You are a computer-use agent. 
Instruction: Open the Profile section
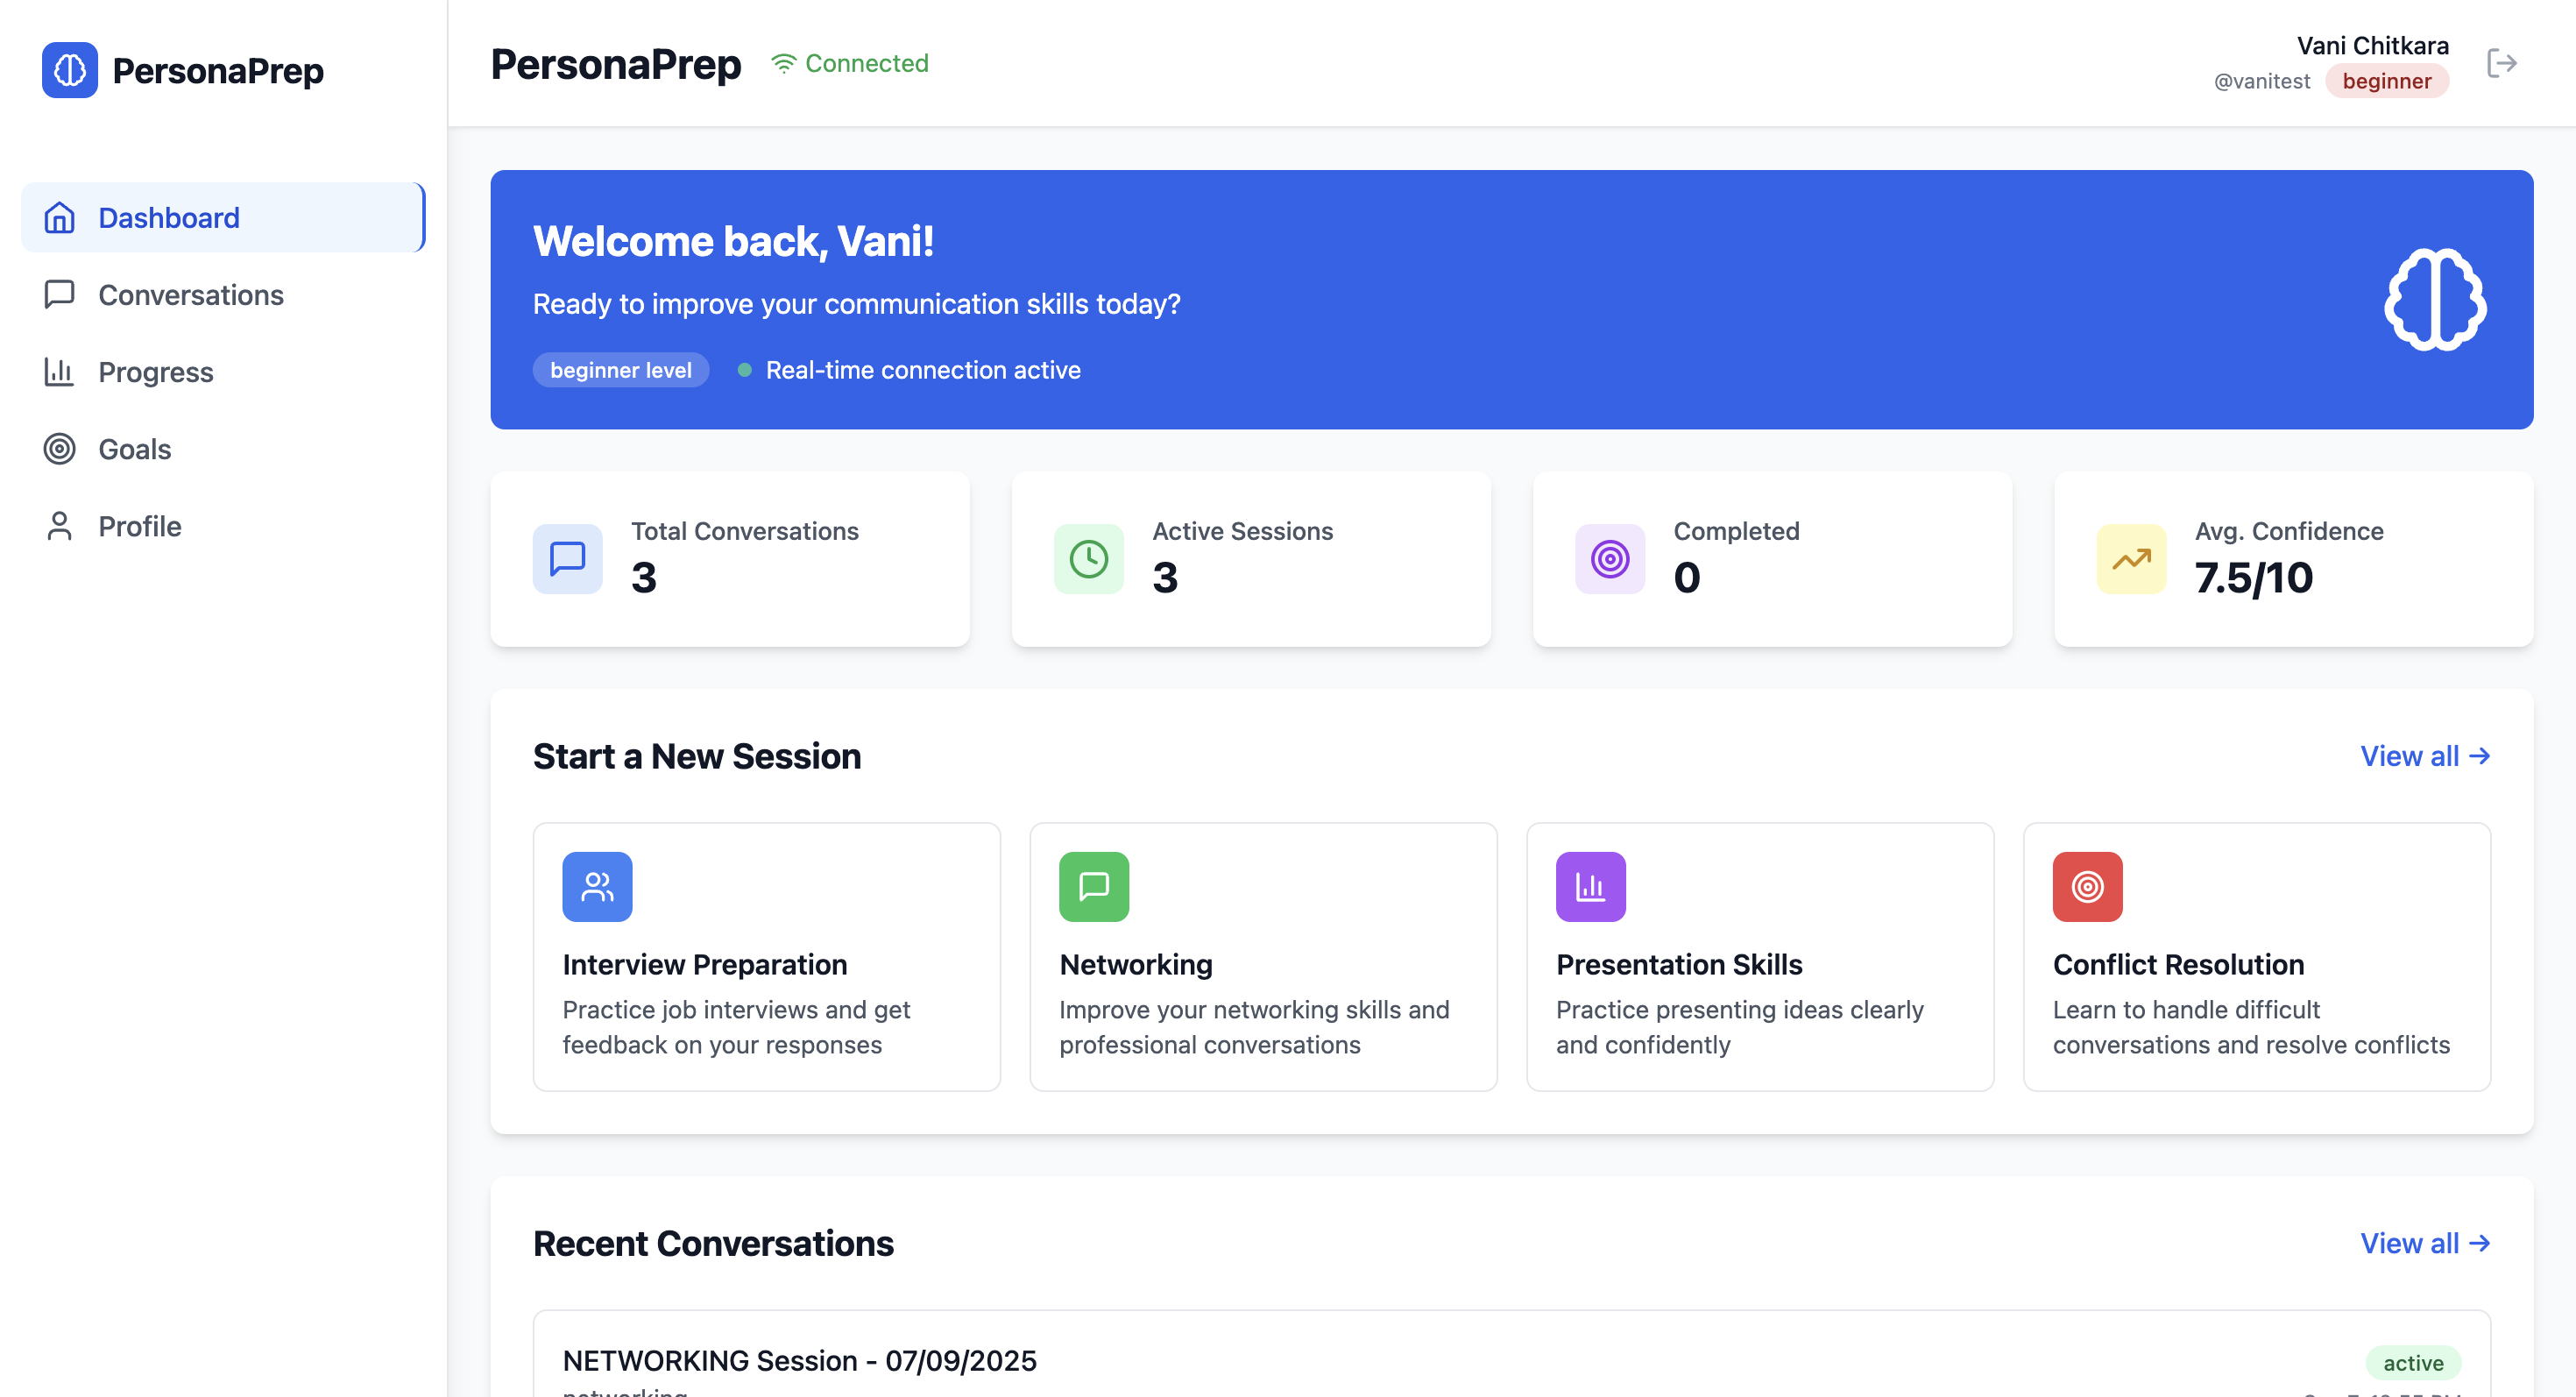pyautogui.click(x=139, y=526)
